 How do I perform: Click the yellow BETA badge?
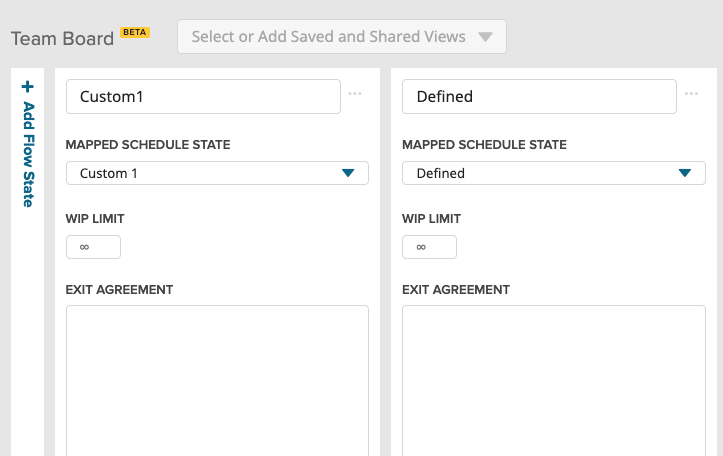(135, 32)
